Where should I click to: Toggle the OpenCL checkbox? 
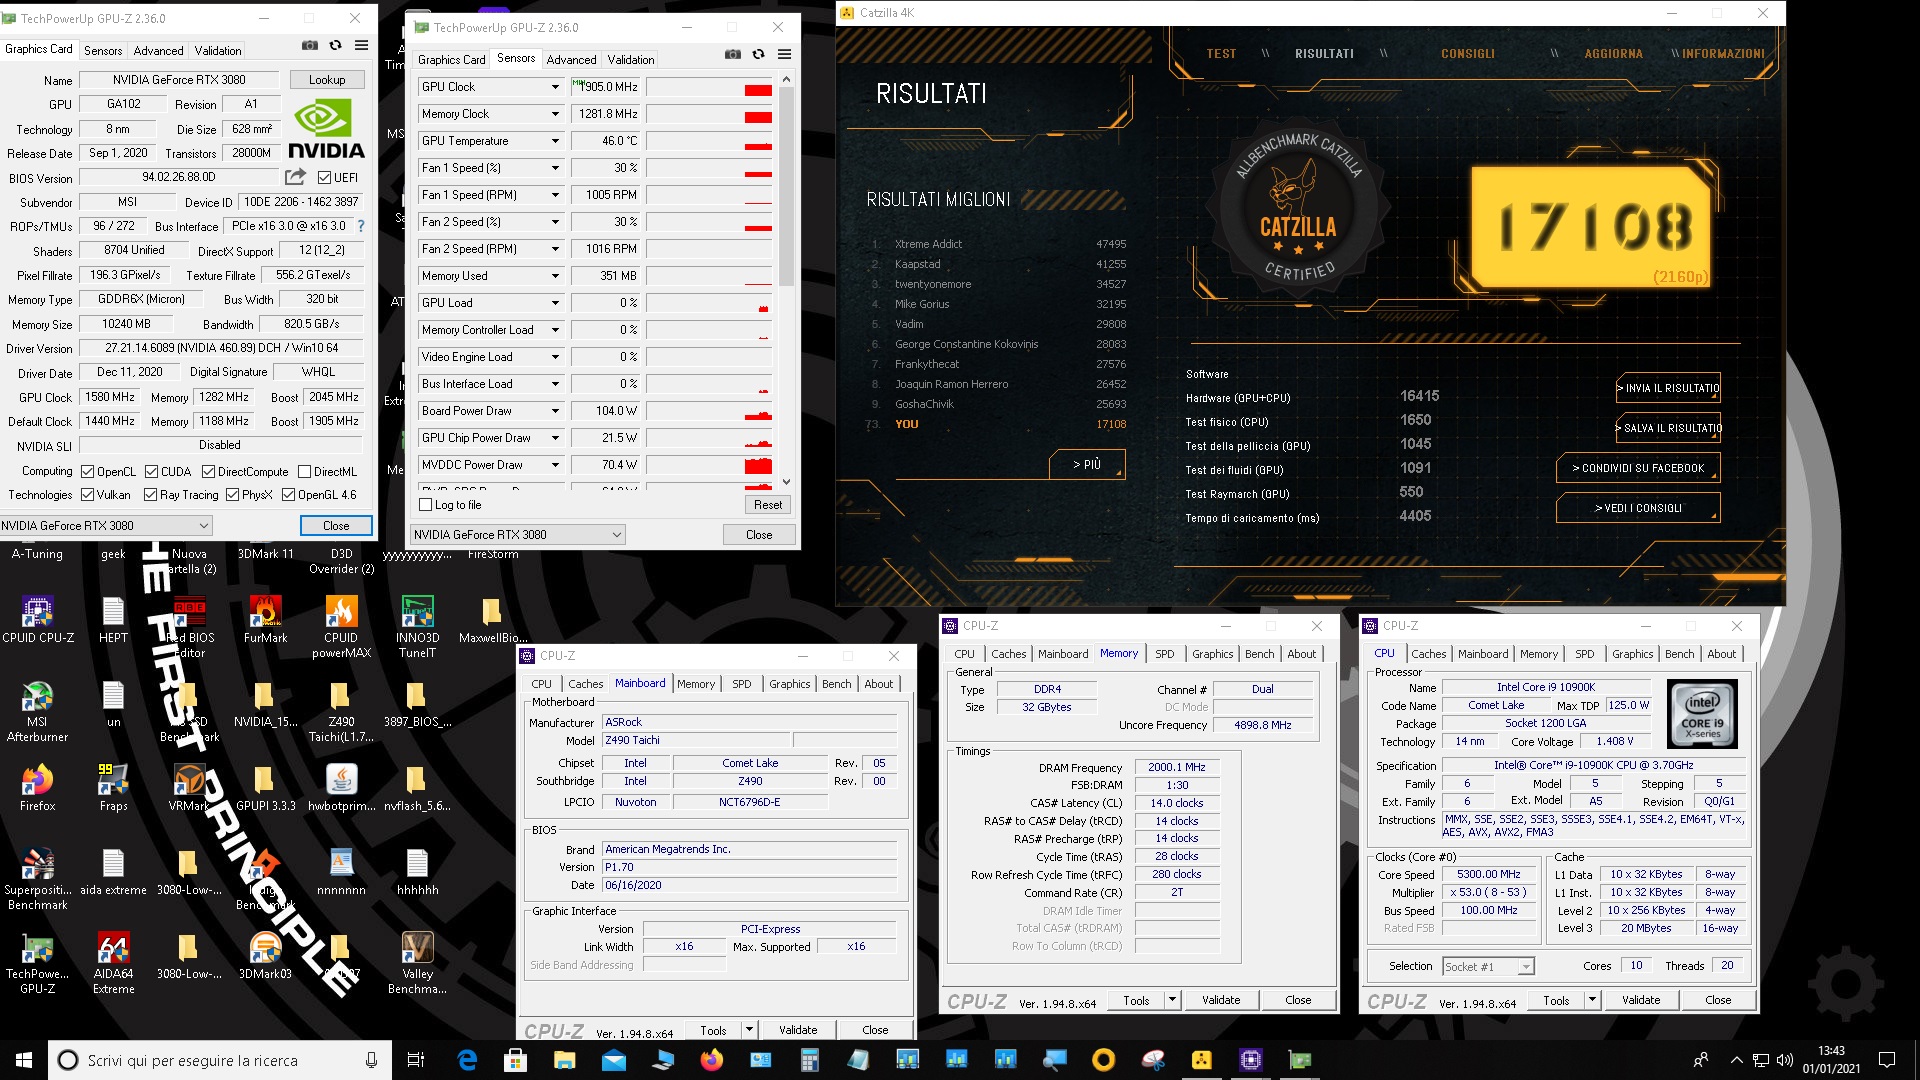(88, 472)
